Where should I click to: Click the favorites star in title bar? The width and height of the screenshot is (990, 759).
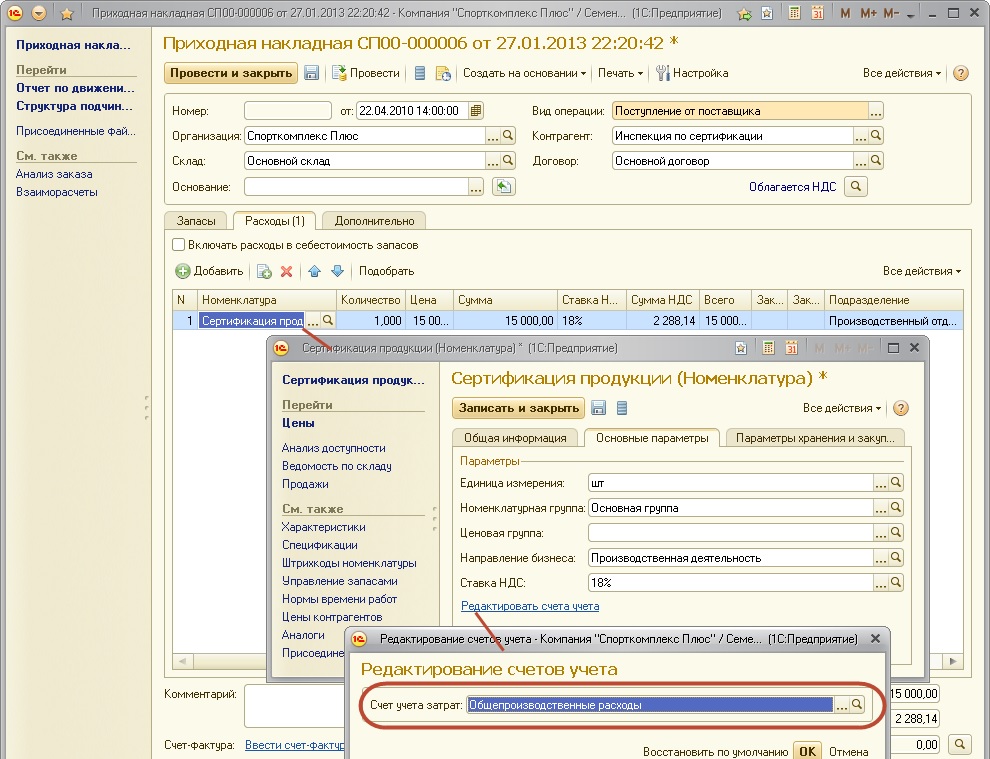click(67, 14)
